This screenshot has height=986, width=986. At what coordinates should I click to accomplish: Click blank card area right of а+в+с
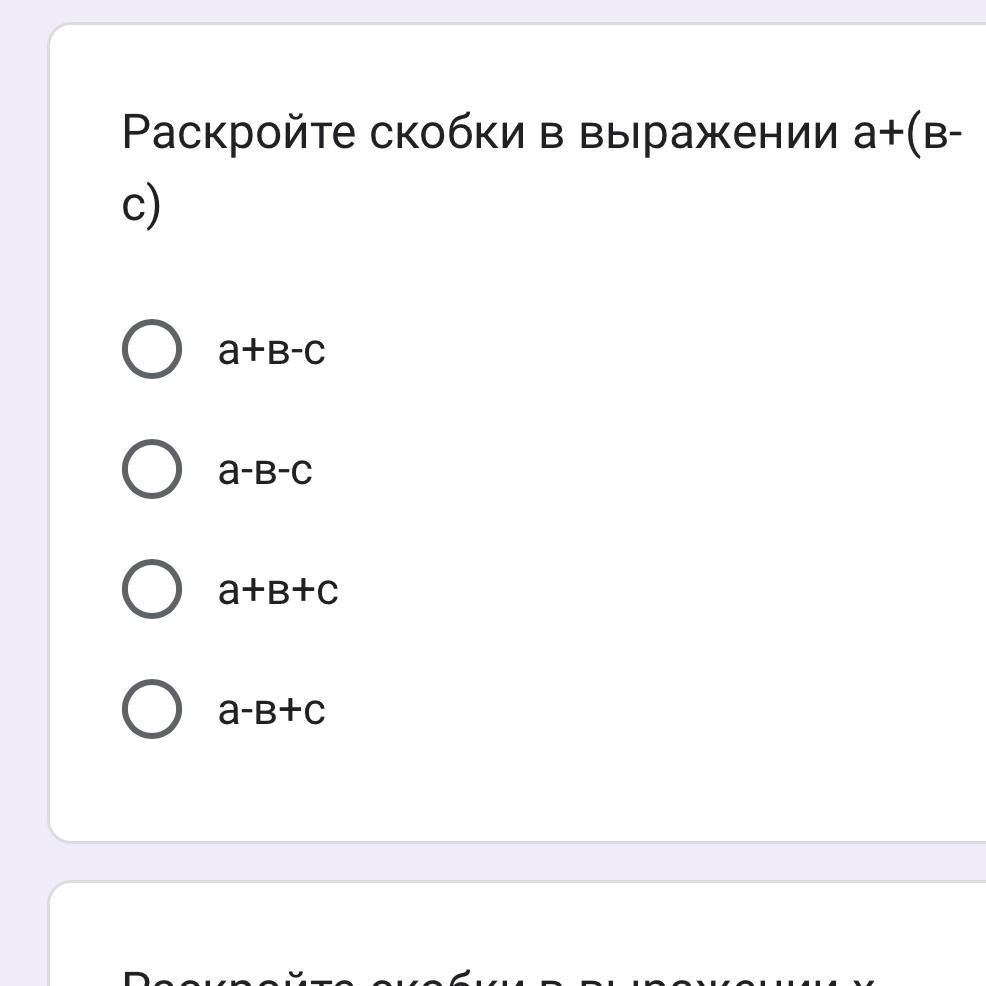click(x=650, y=590)
